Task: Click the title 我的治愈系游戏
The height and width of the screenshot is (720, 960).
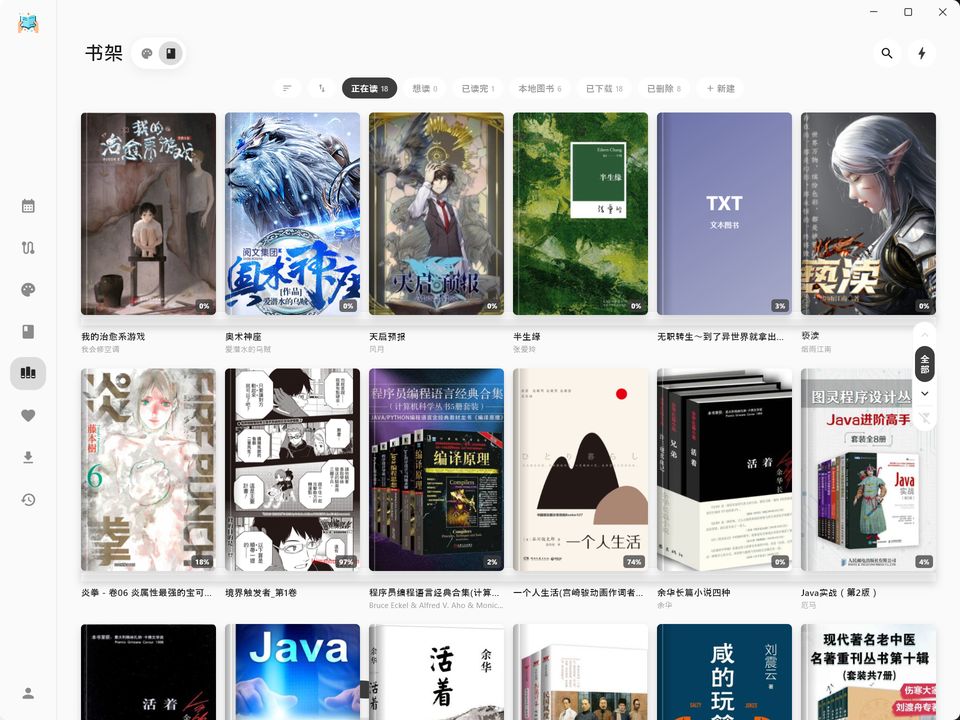Action: 113,336
